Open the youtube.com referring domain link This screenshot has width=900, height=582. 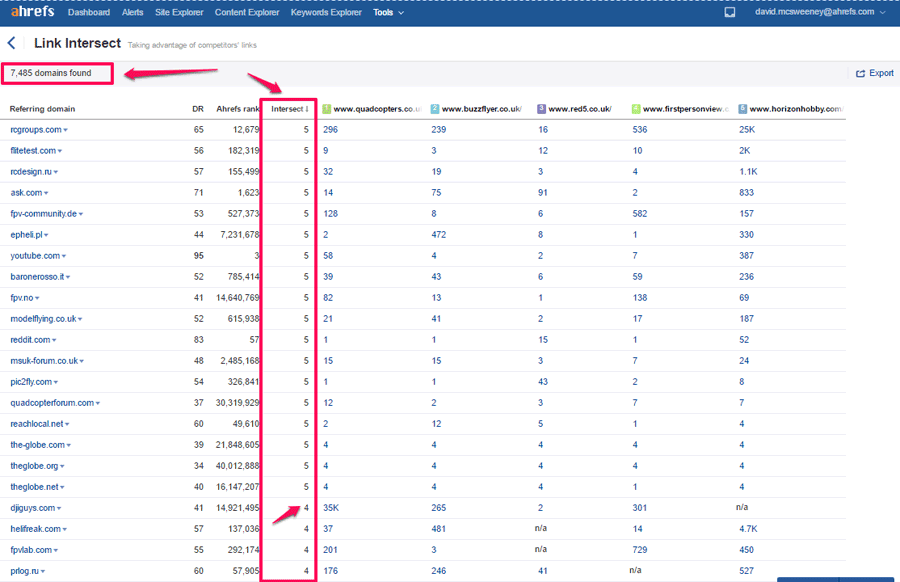click(x=35, y=256)
